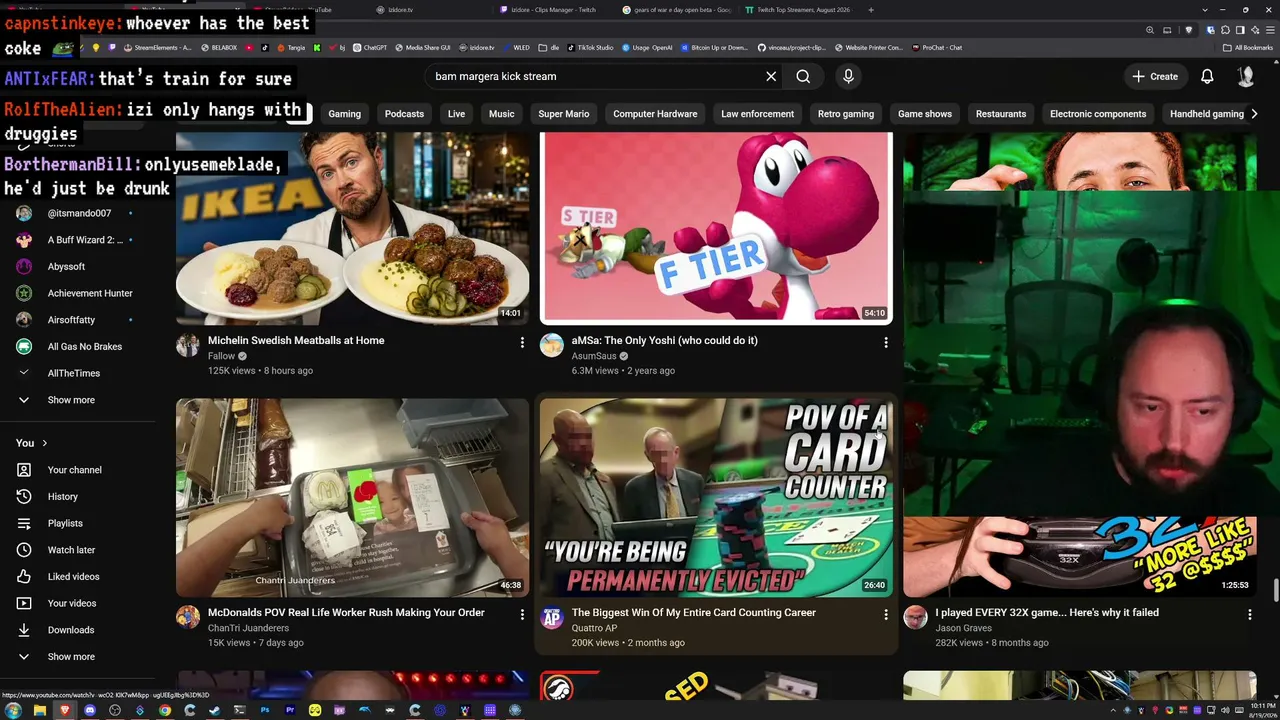Viewport: 1280px width, 720px height.
Task: Open more options for Swedish Meatballs video
Action: coord(521,342)
